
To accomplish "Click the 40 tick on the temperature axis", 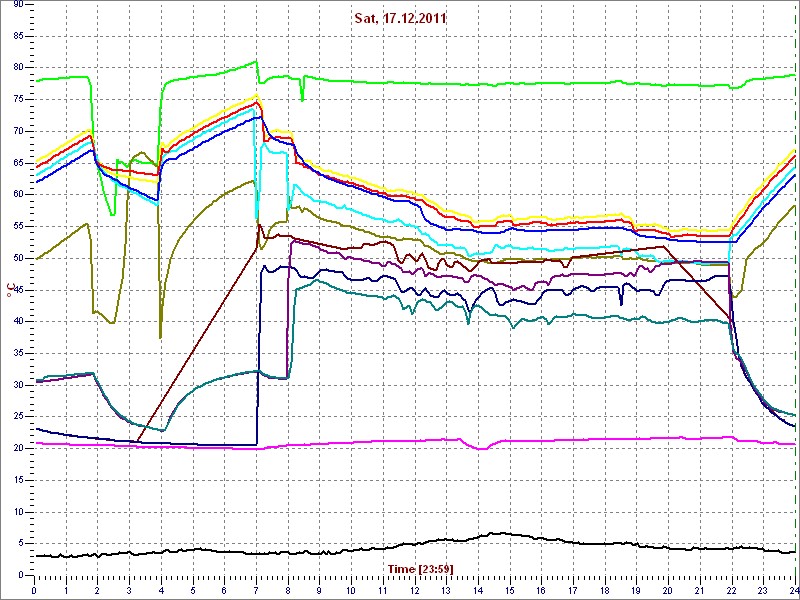I will 17,321.
